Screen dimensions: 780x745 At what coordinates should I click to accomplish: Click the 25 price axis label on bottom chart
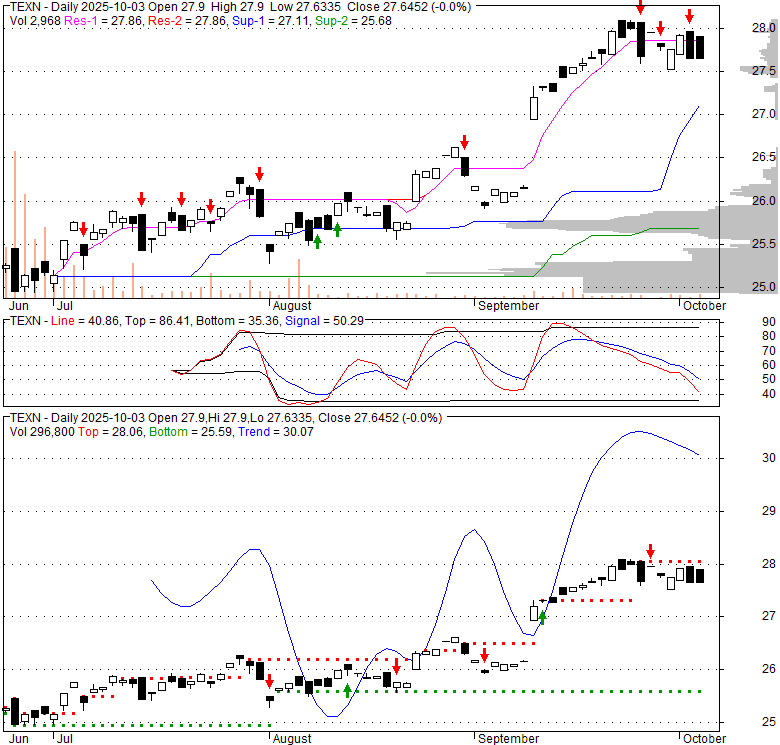pos(769,722)
